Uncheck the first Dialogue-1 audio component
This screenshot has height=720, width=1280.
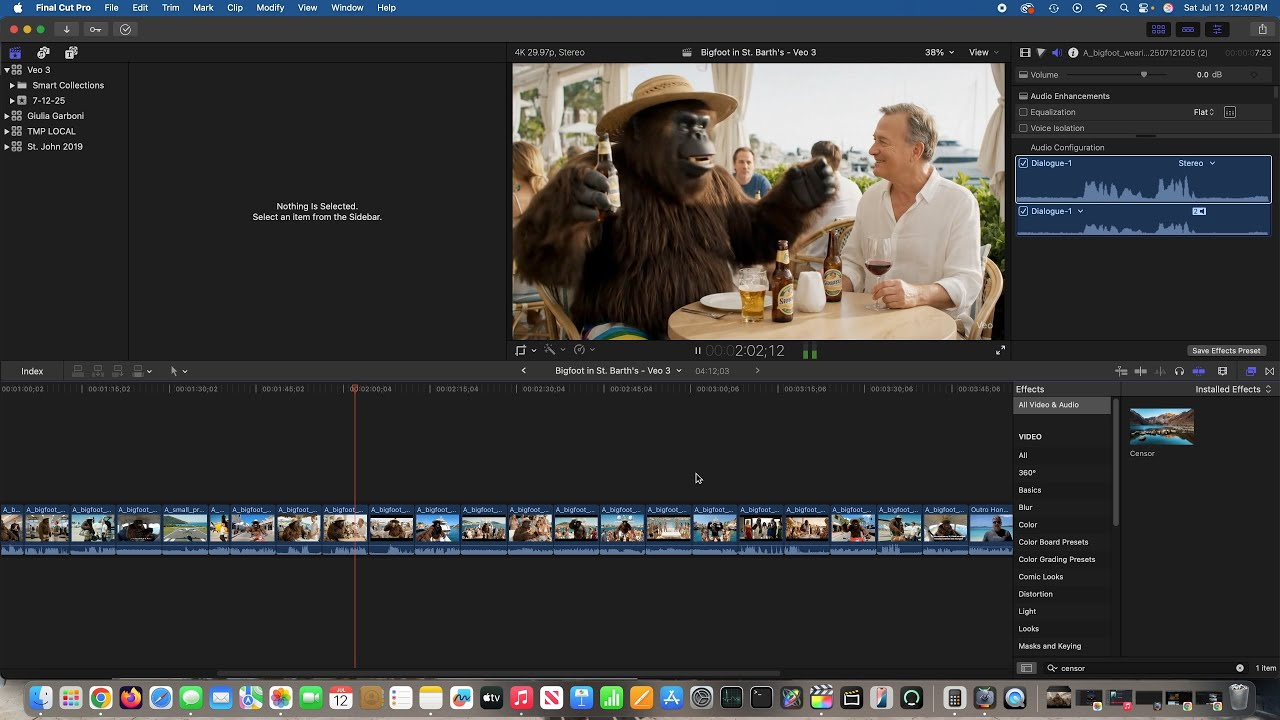[1023, 163]
